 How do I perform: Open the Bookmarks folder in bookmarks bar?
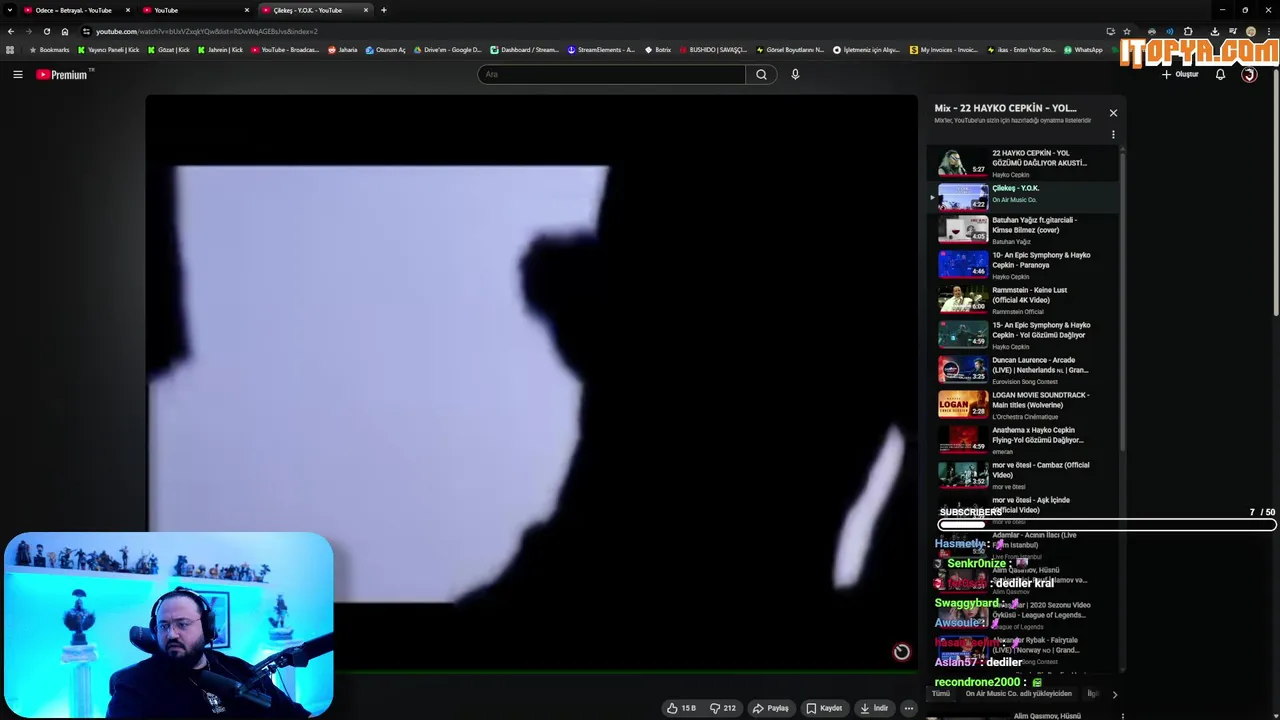coord(50,50)
